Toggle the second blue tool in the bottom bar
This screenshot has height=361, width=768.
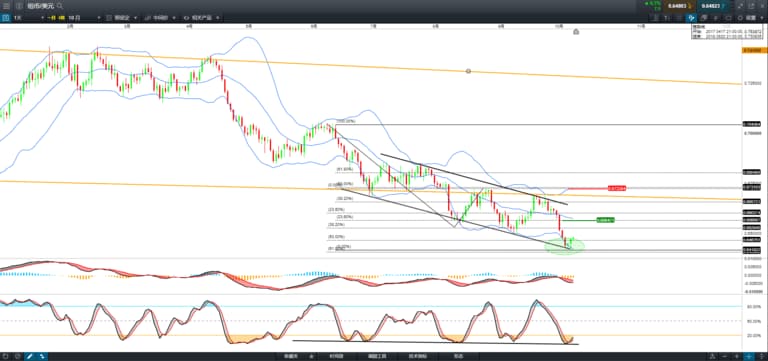(42, 356)
